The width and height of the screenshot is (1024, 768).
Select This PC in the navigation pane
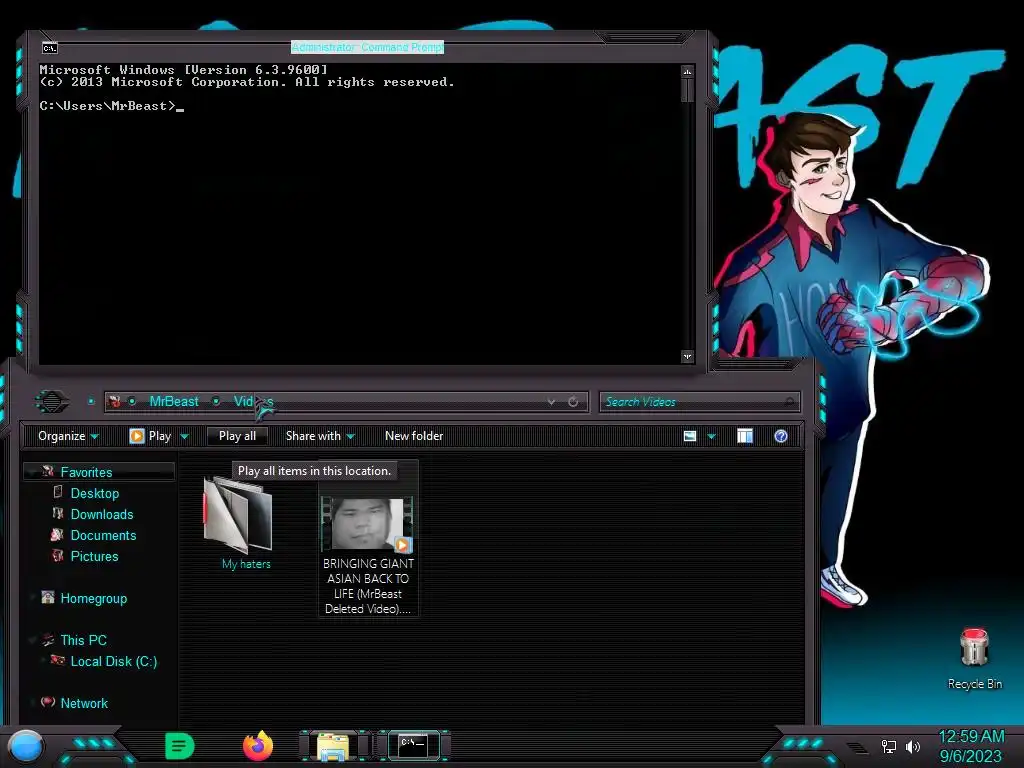coord(83,641)
